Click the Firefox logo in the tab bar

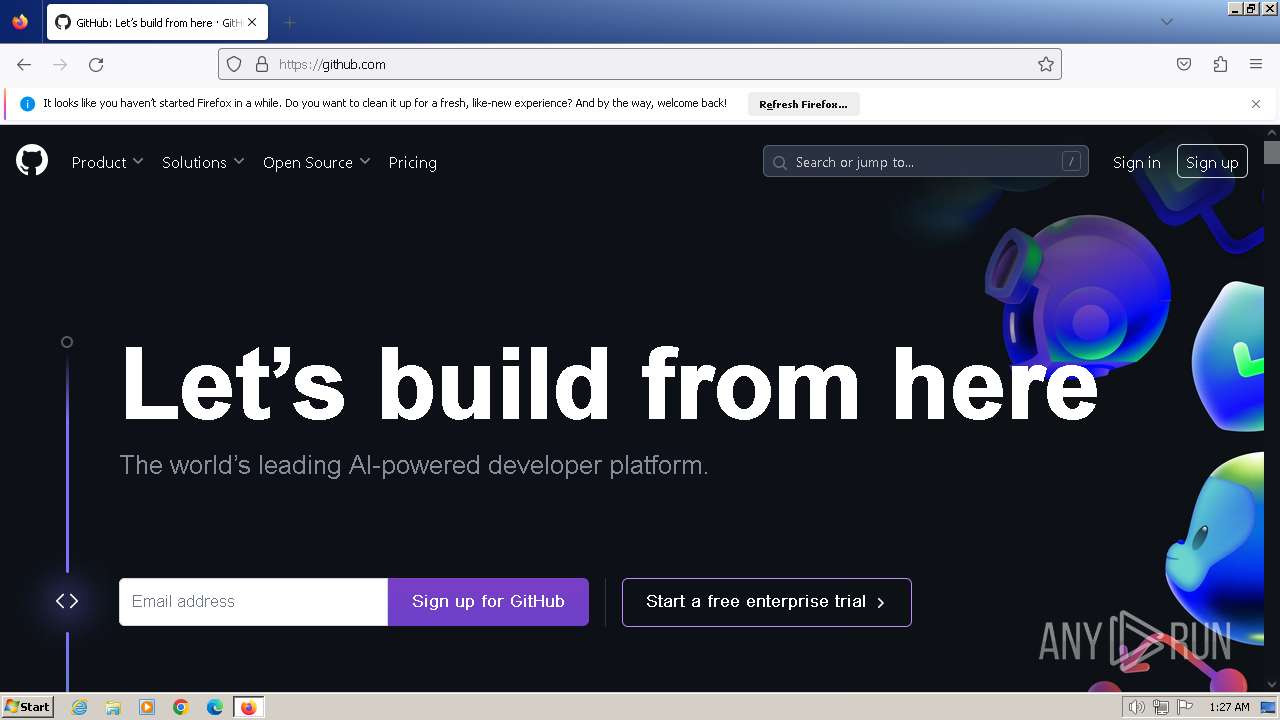[x=20, y=21]
